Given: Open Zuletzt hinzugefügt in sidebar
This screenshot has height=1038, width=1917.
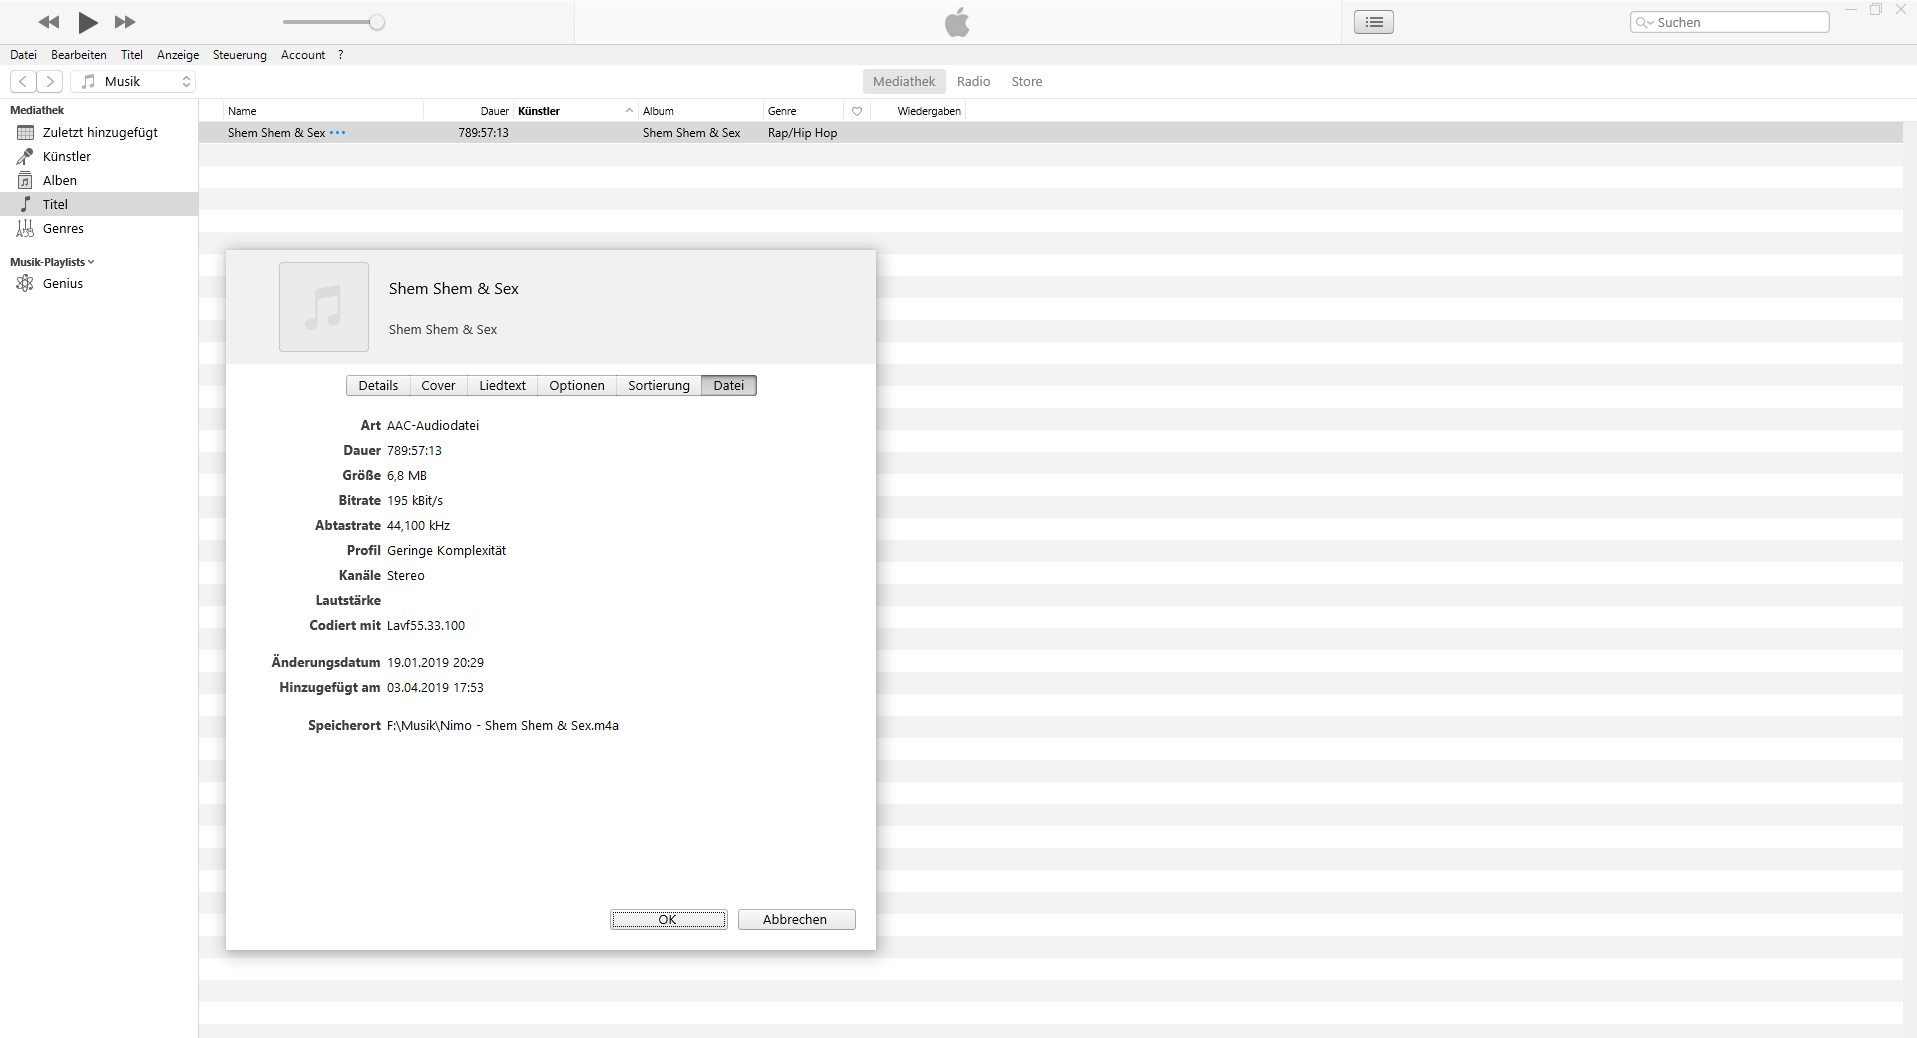Looking at the screenshot, I should point(99,132).
